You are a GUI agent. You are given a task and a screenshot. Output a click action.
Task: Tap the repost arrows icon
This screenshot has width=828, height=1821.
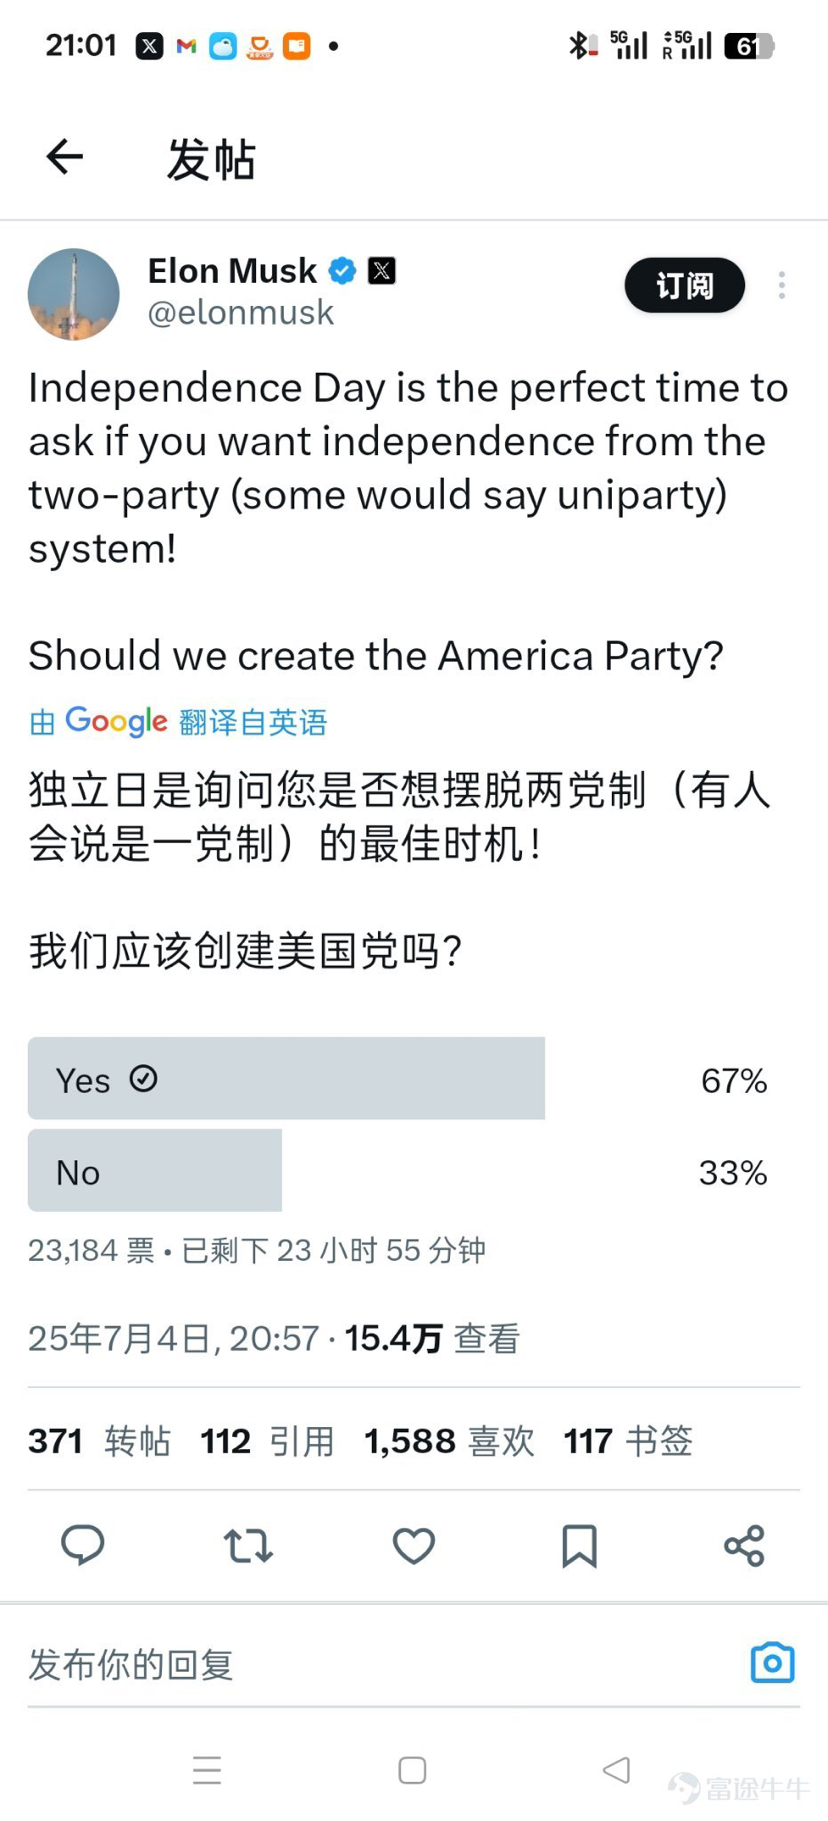click(248, 1545)
